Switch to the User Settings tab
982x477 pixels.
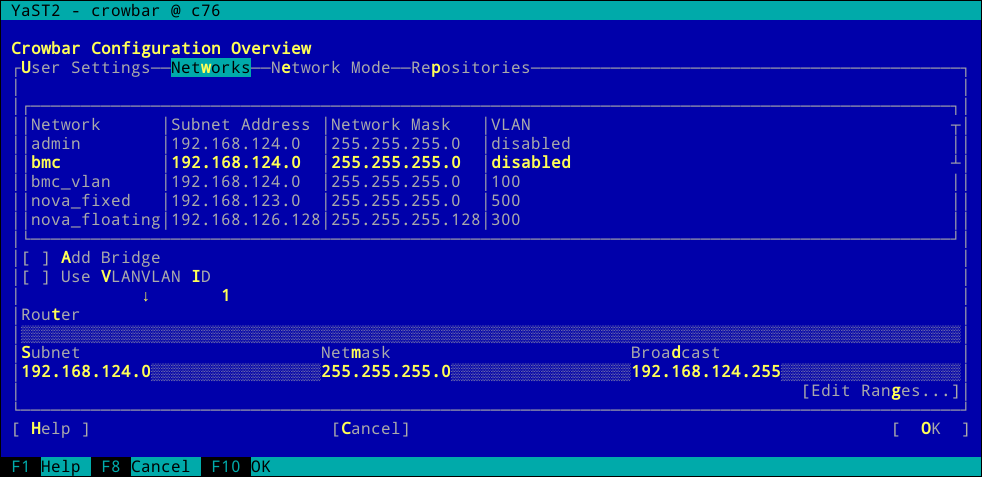click(85, 68)
